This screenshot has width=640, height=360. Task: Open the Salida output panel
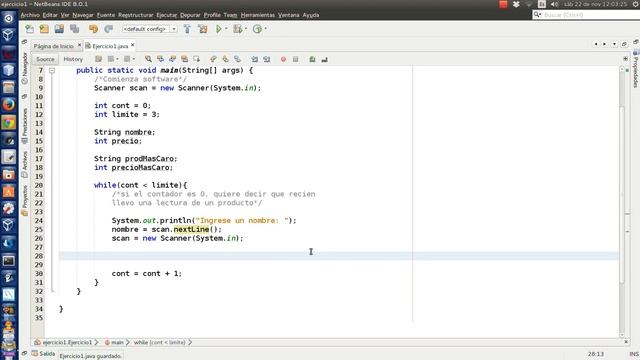44,353
